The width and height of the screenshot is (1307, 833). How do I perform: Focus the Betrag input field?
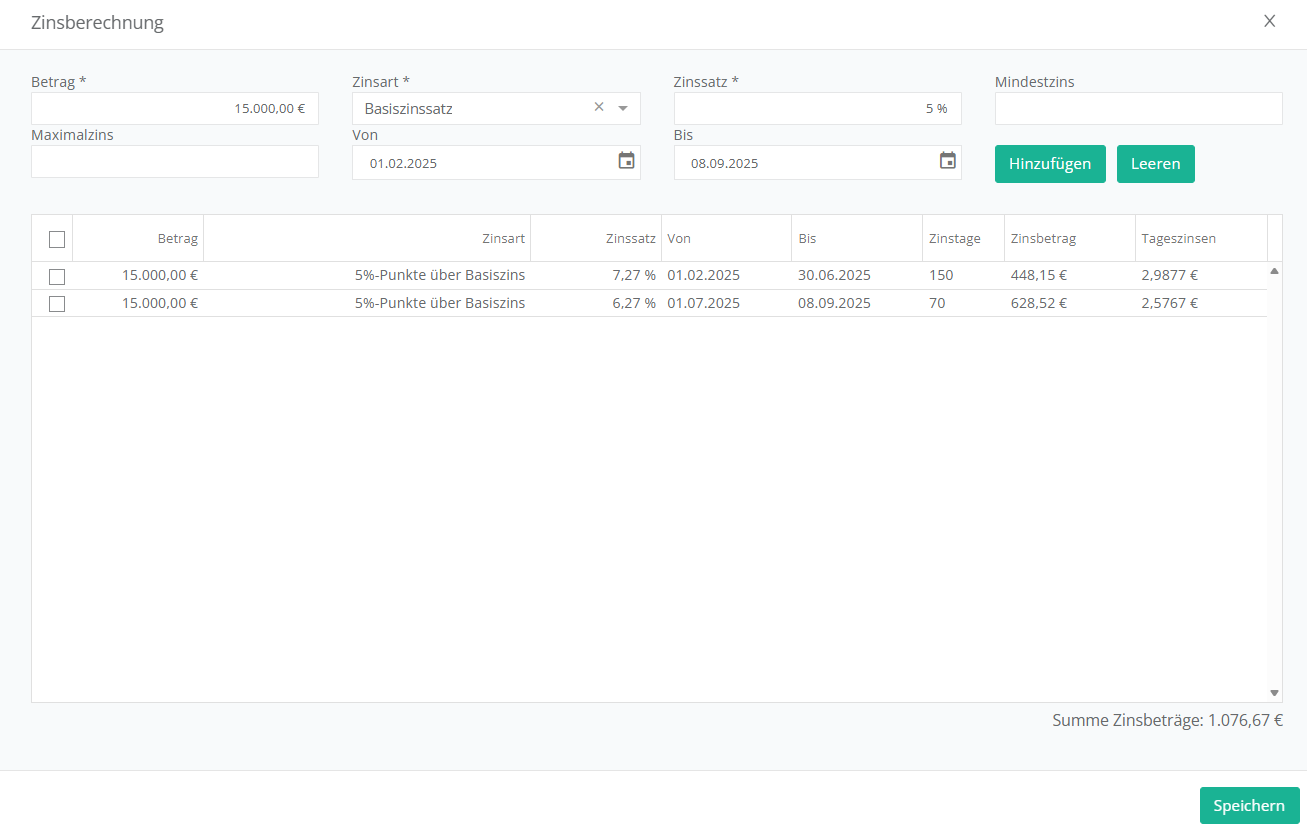click(x=174, y=108)
